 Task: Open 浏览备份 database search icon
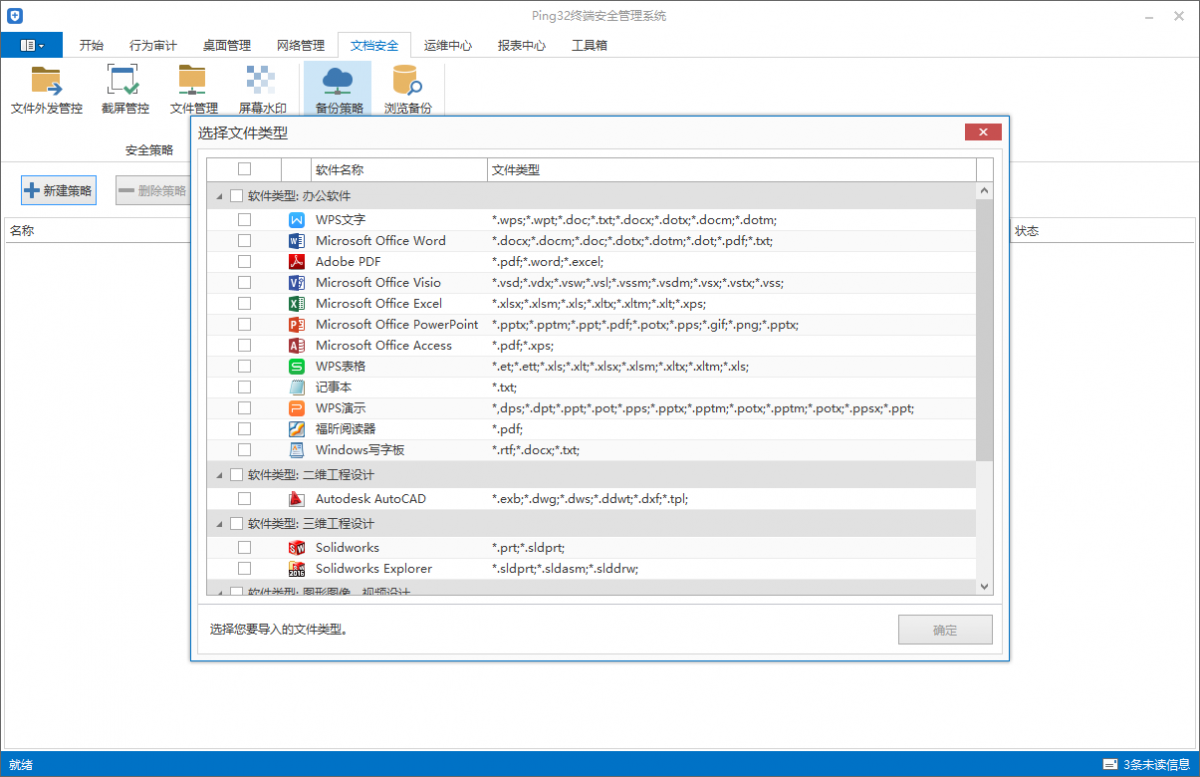coord(407,81)
